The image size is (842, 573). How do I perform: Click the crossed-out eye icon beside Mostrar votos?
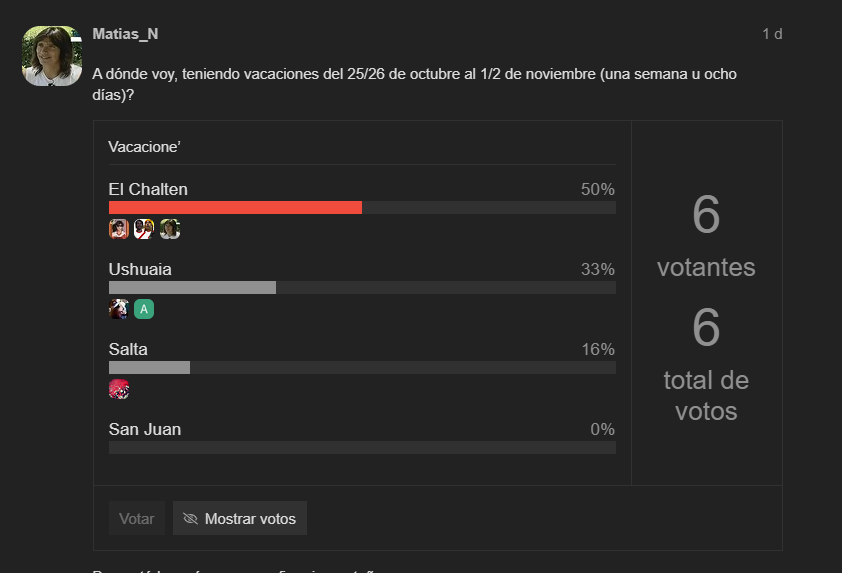pos(191,518)
